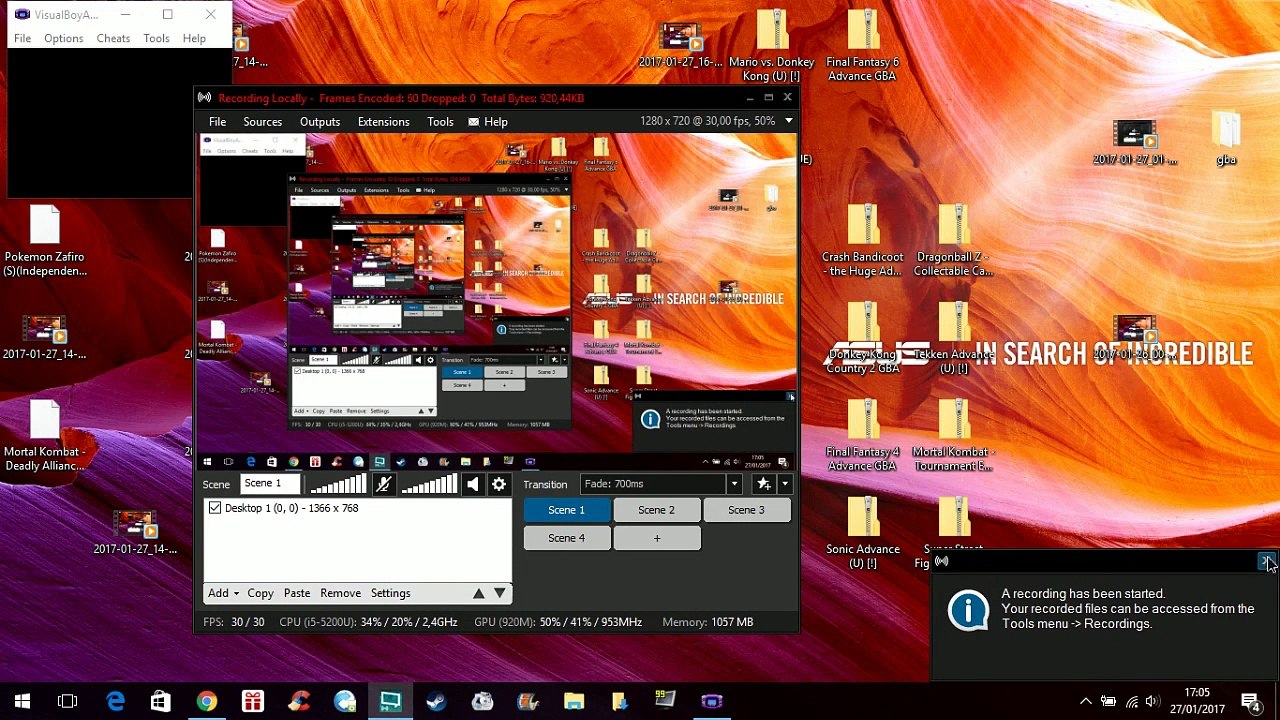Move the source up with the arrow
This screenshot has height=720, width=1280.
pos(479,593)
